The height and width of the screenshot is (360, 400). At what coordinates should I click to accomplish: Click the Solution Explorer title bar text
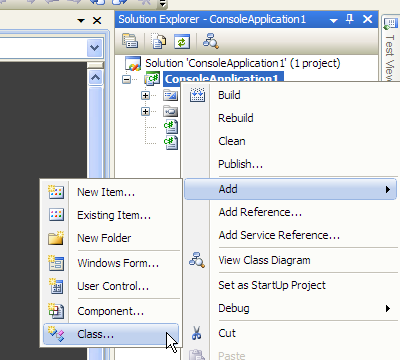coord(212,19)
